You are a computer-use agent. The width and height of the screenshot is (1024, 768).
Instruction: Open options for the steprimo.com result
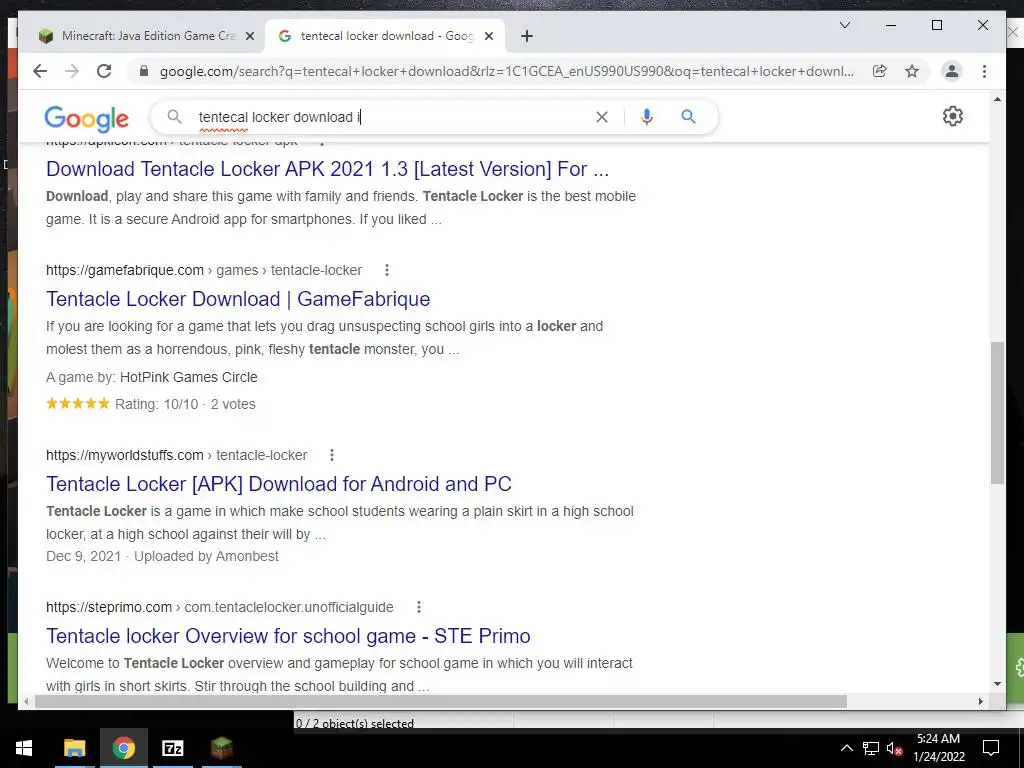pos(419,607)
